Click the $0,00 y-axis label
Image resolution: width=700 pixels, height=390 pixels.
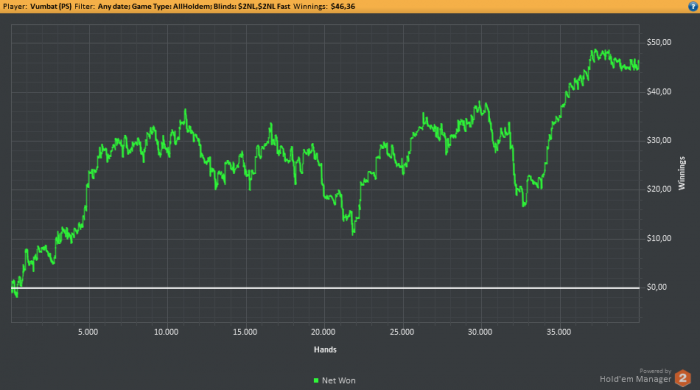(x=657, y=287)
